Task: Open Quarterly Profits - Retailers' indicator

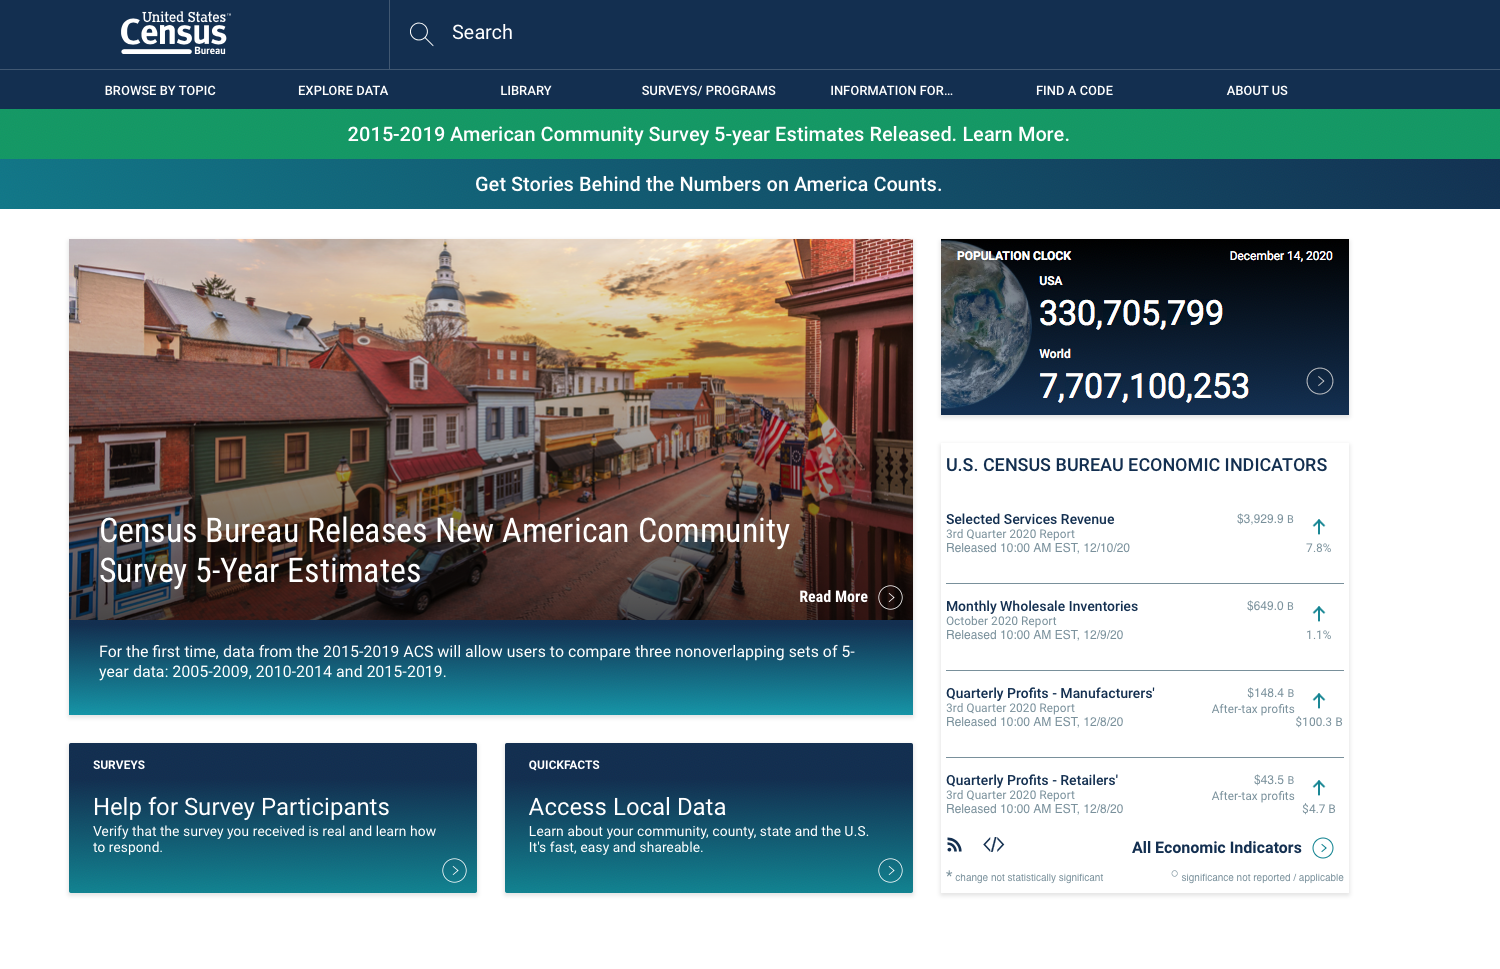Action: tap(1032, 780)
